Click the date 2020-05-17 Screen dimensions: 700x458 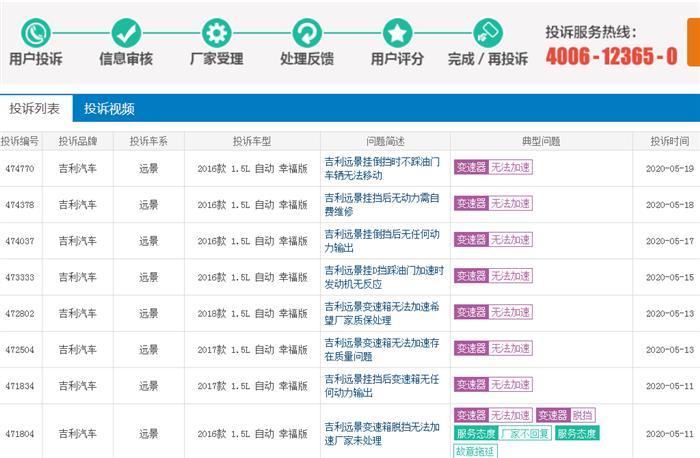coord(670,241)
